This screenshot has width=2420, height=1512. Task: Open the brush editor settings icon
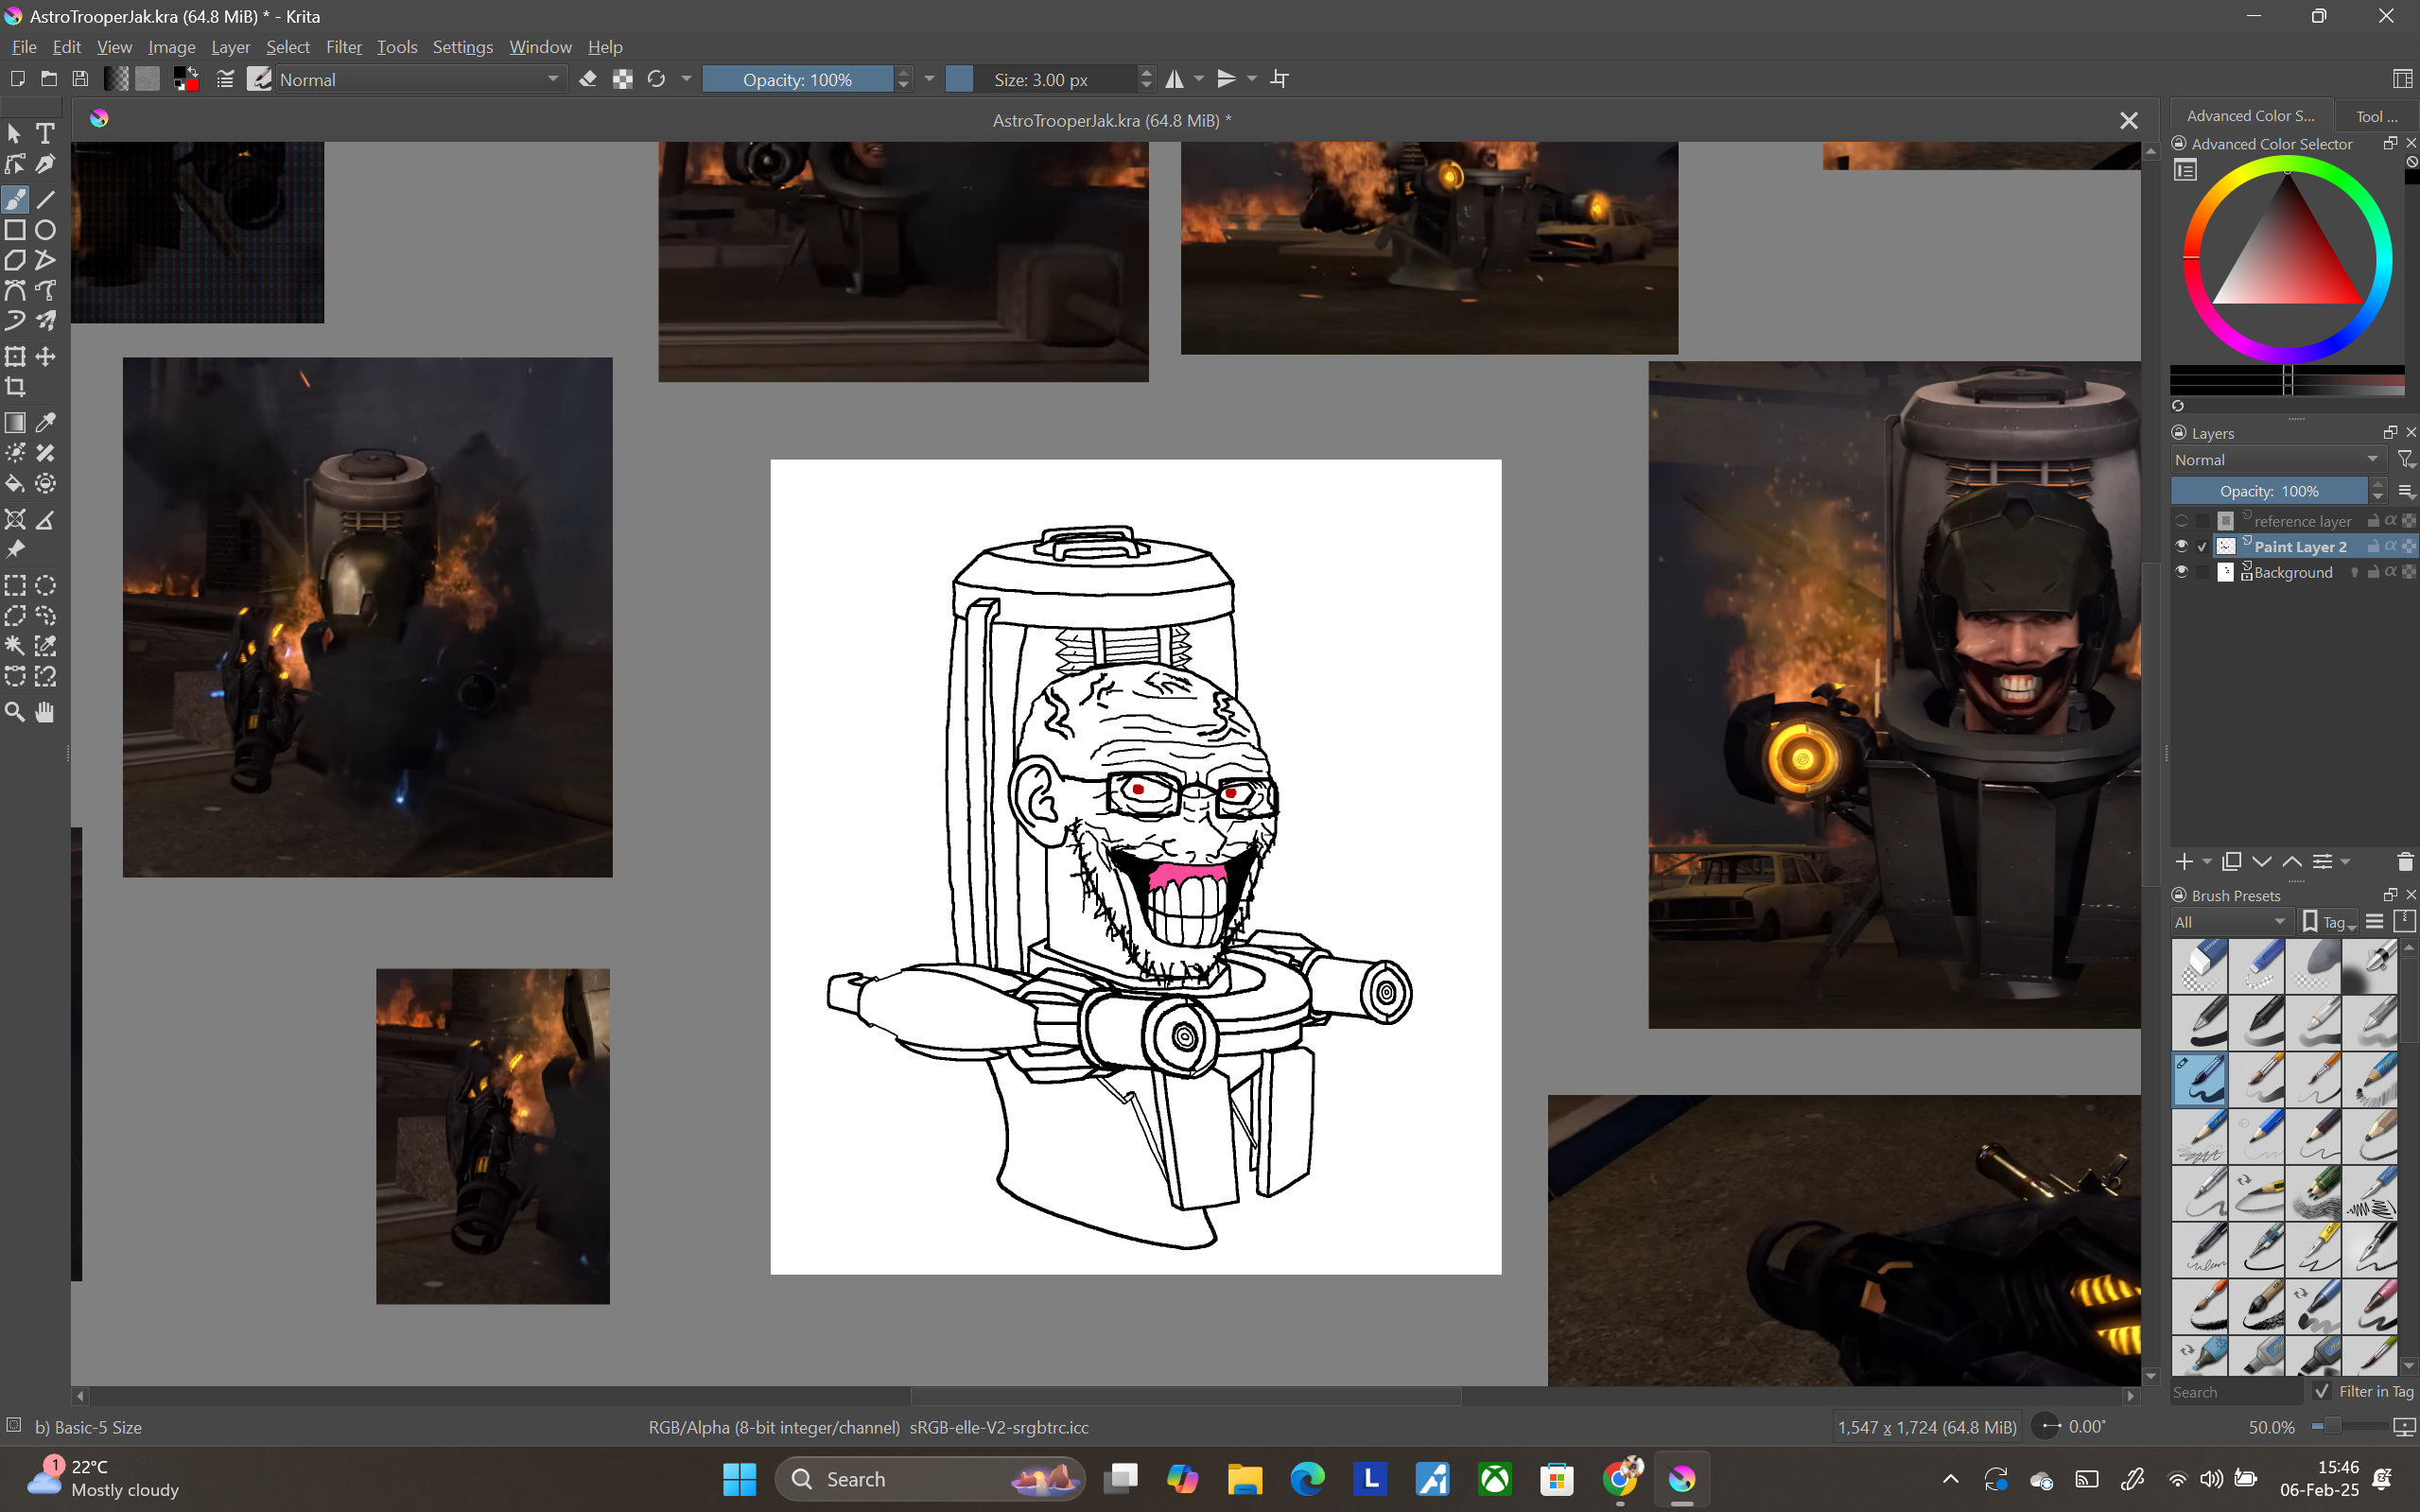pos(225,79)
